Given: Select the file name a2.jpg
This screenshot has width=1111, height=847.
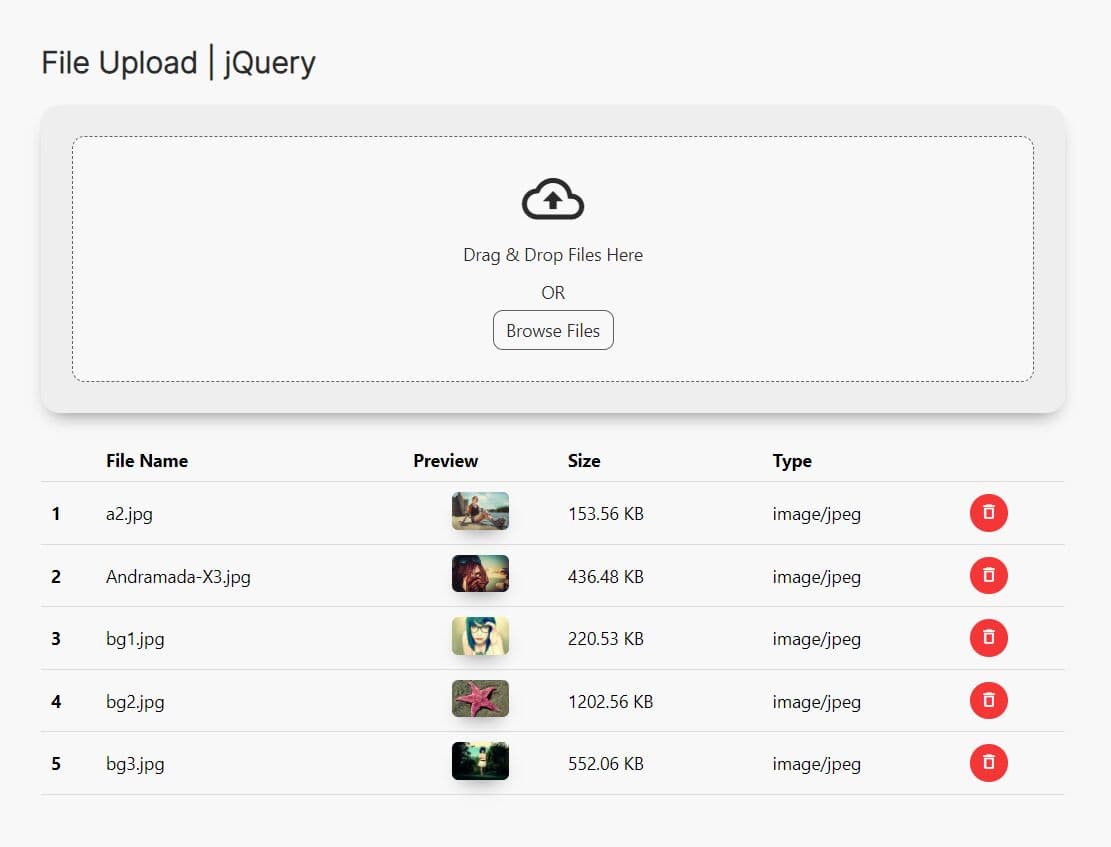Looking at the screenshot, I should coord(129,514).
